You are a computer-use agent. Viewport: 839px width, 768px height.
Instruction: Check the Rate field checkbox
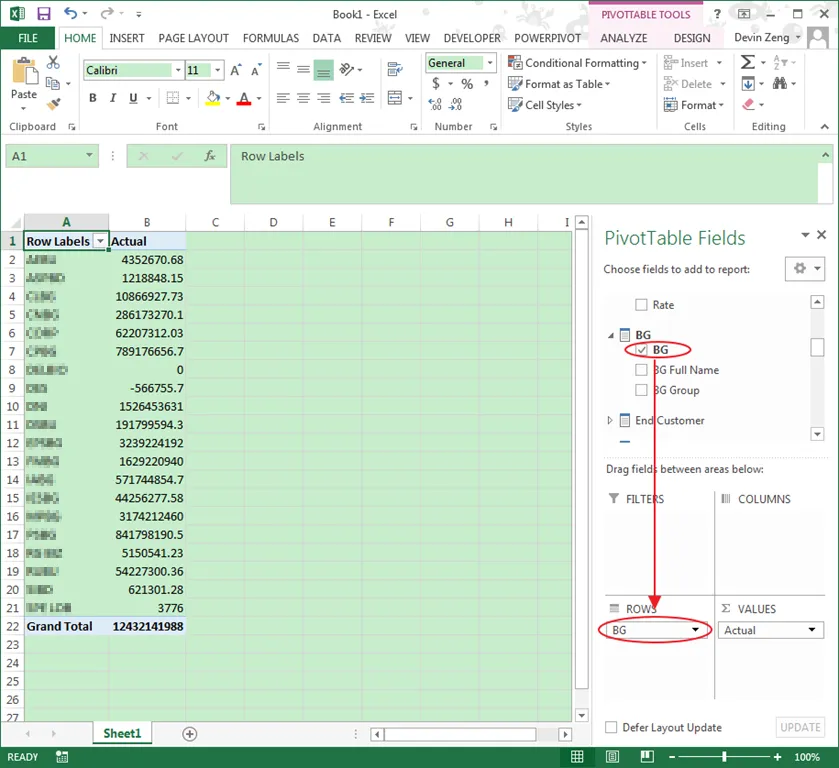(x=641, y=305)
